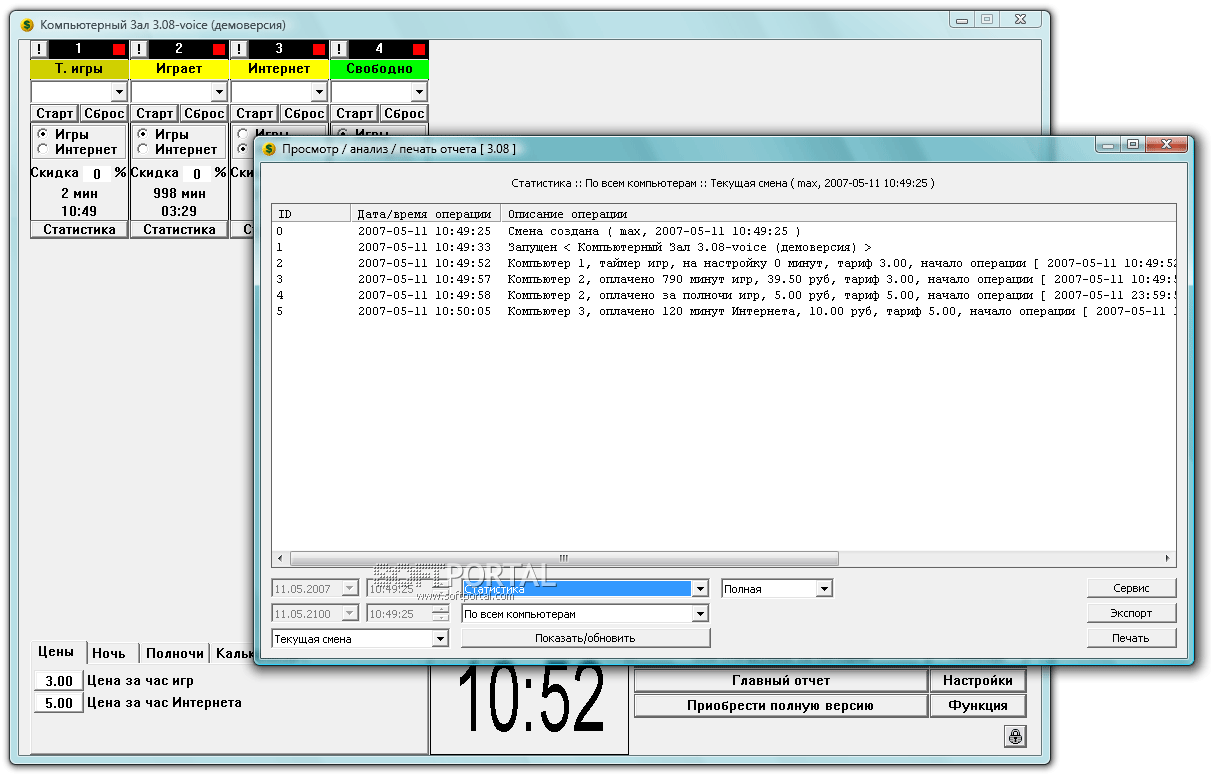Open the Полная report detail dropdown
Image resolution: width=1211 pixels, height=778 pixels.
(824, 589)
